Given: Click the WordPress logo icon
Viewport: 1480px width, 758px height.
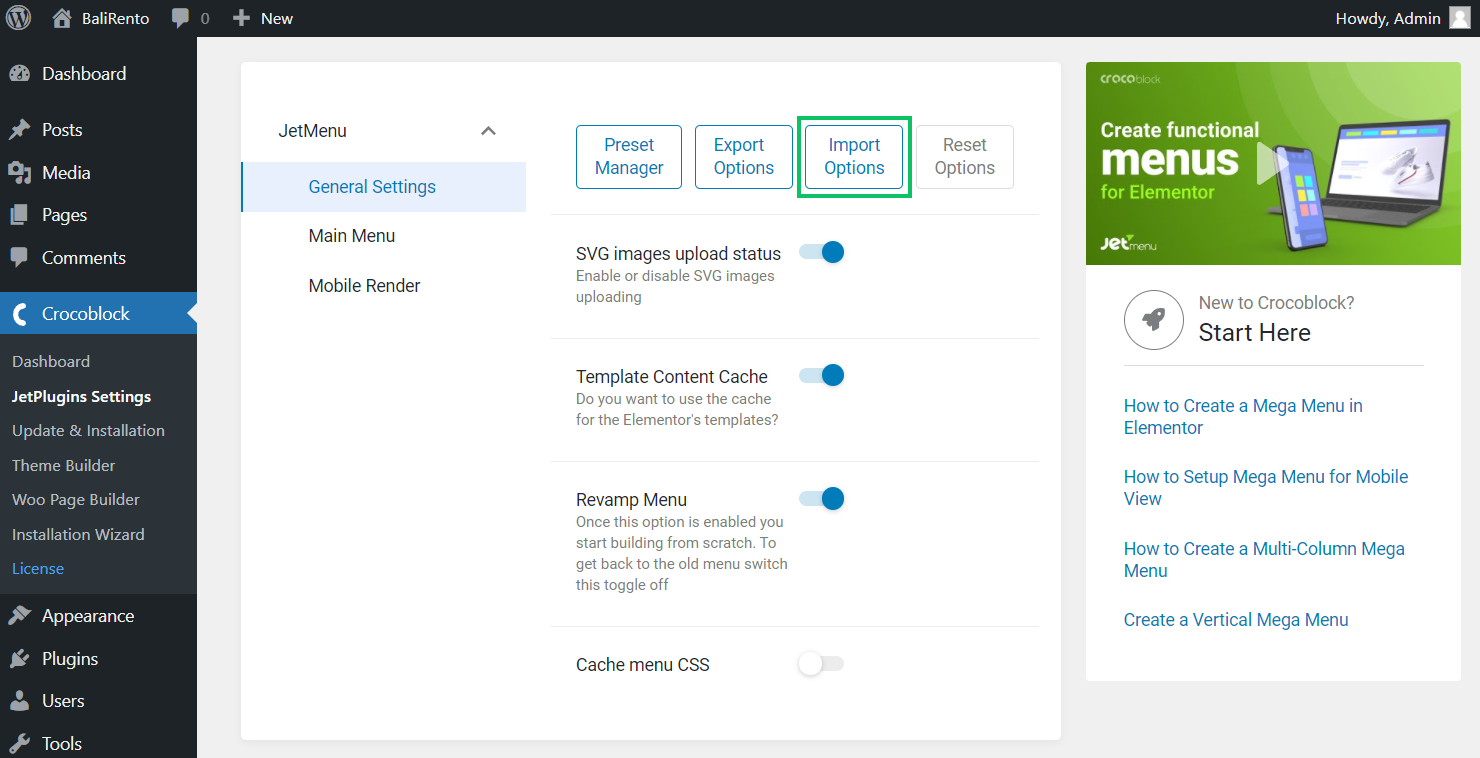Looking at the screenshot, I should 19,18.
